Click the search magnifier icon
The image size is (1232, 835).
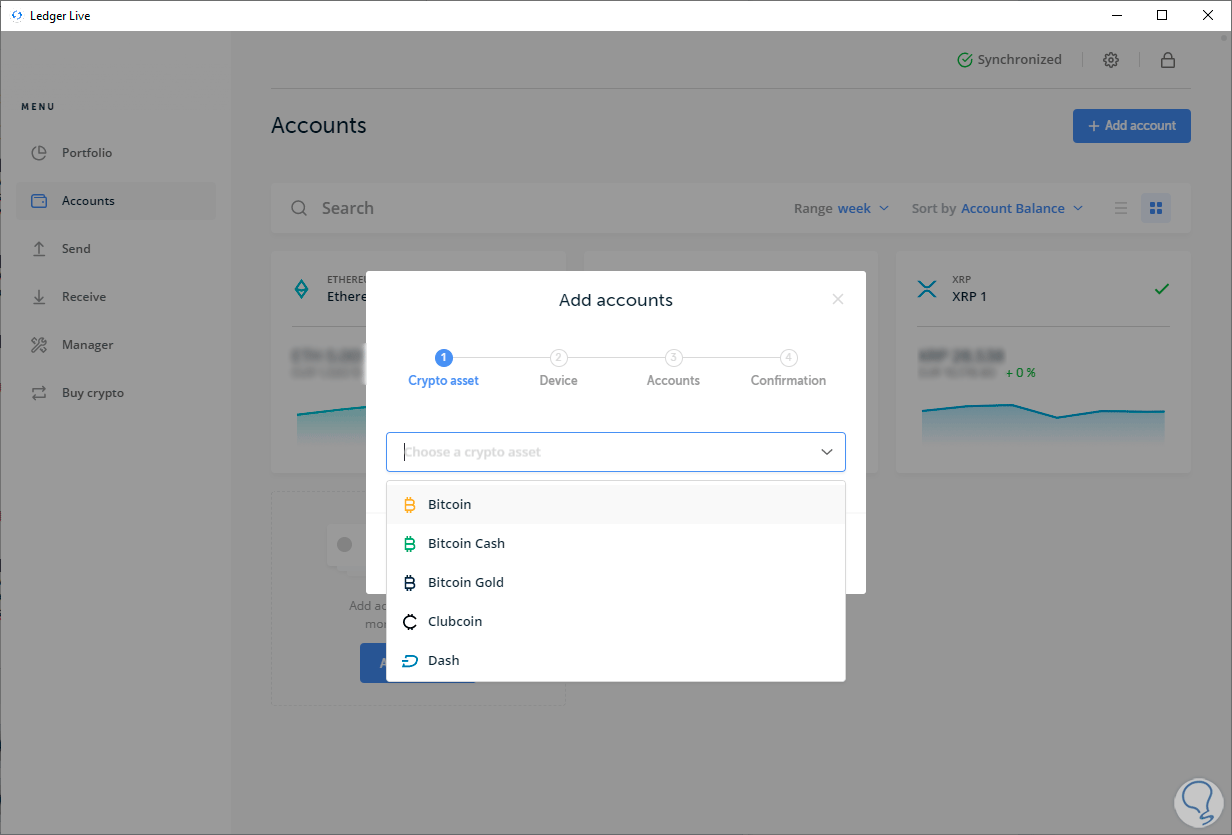coord(299,208)
